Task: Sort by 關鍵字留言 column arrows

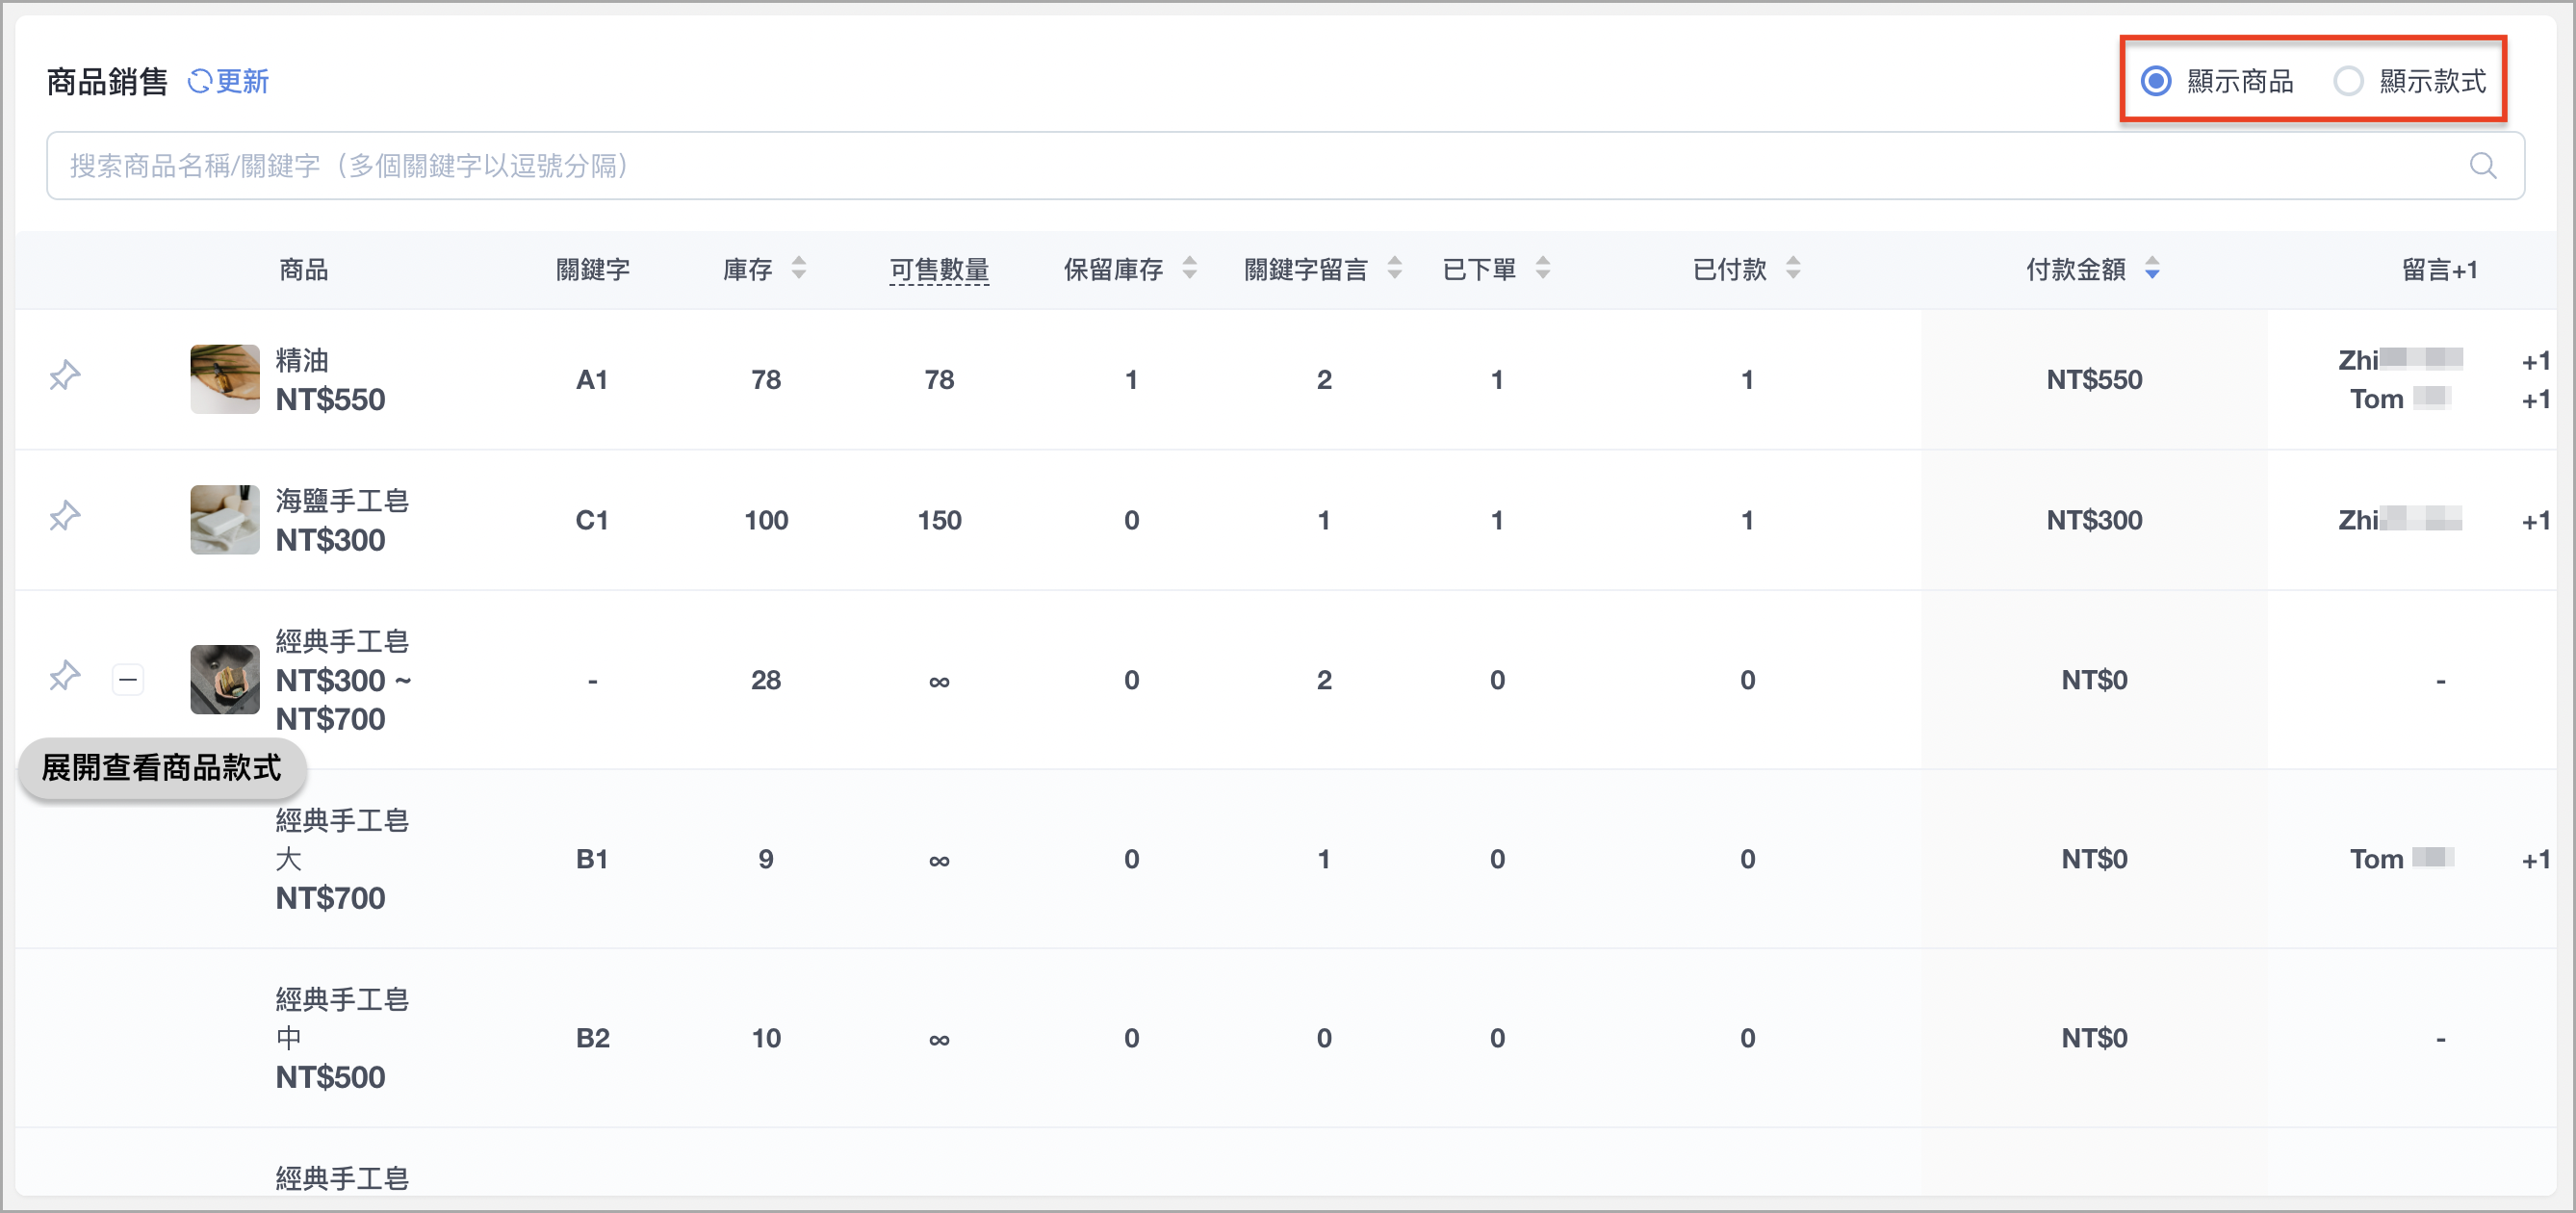Action: tap(1395, 268)
